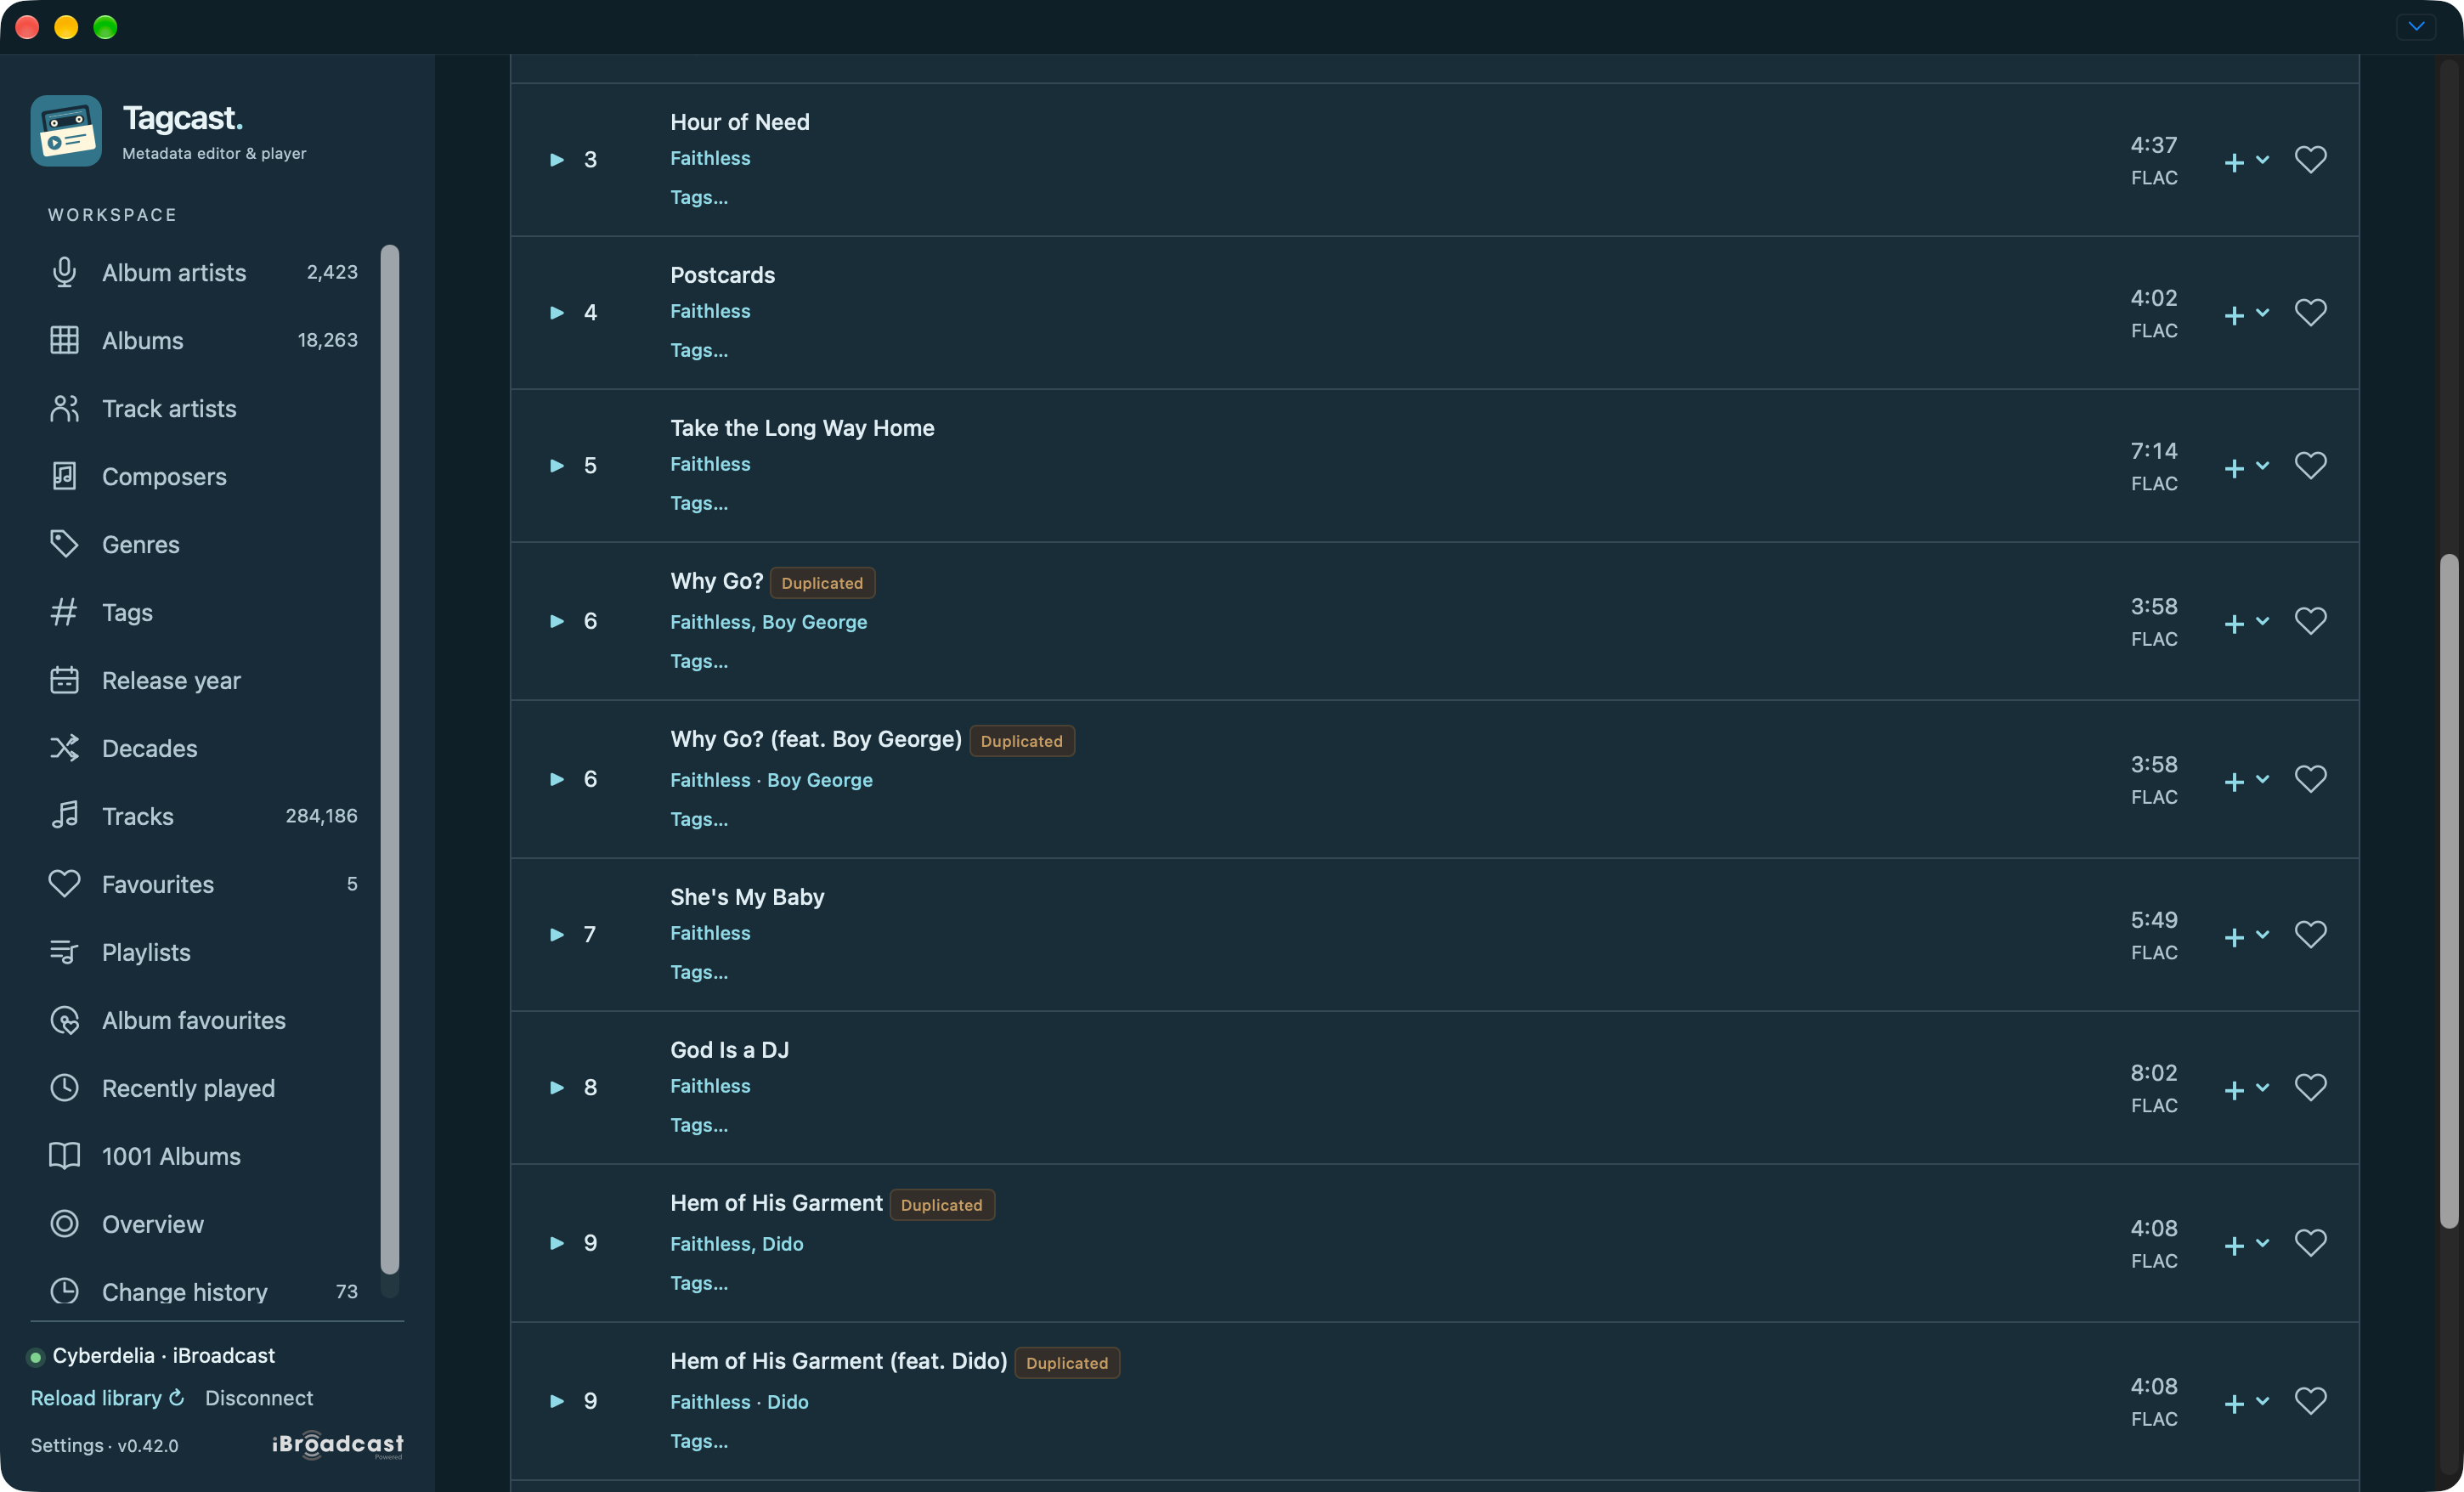Click the Favourites heart icon in sidebar
The image size is (2464, 1492).
point(64,884)
